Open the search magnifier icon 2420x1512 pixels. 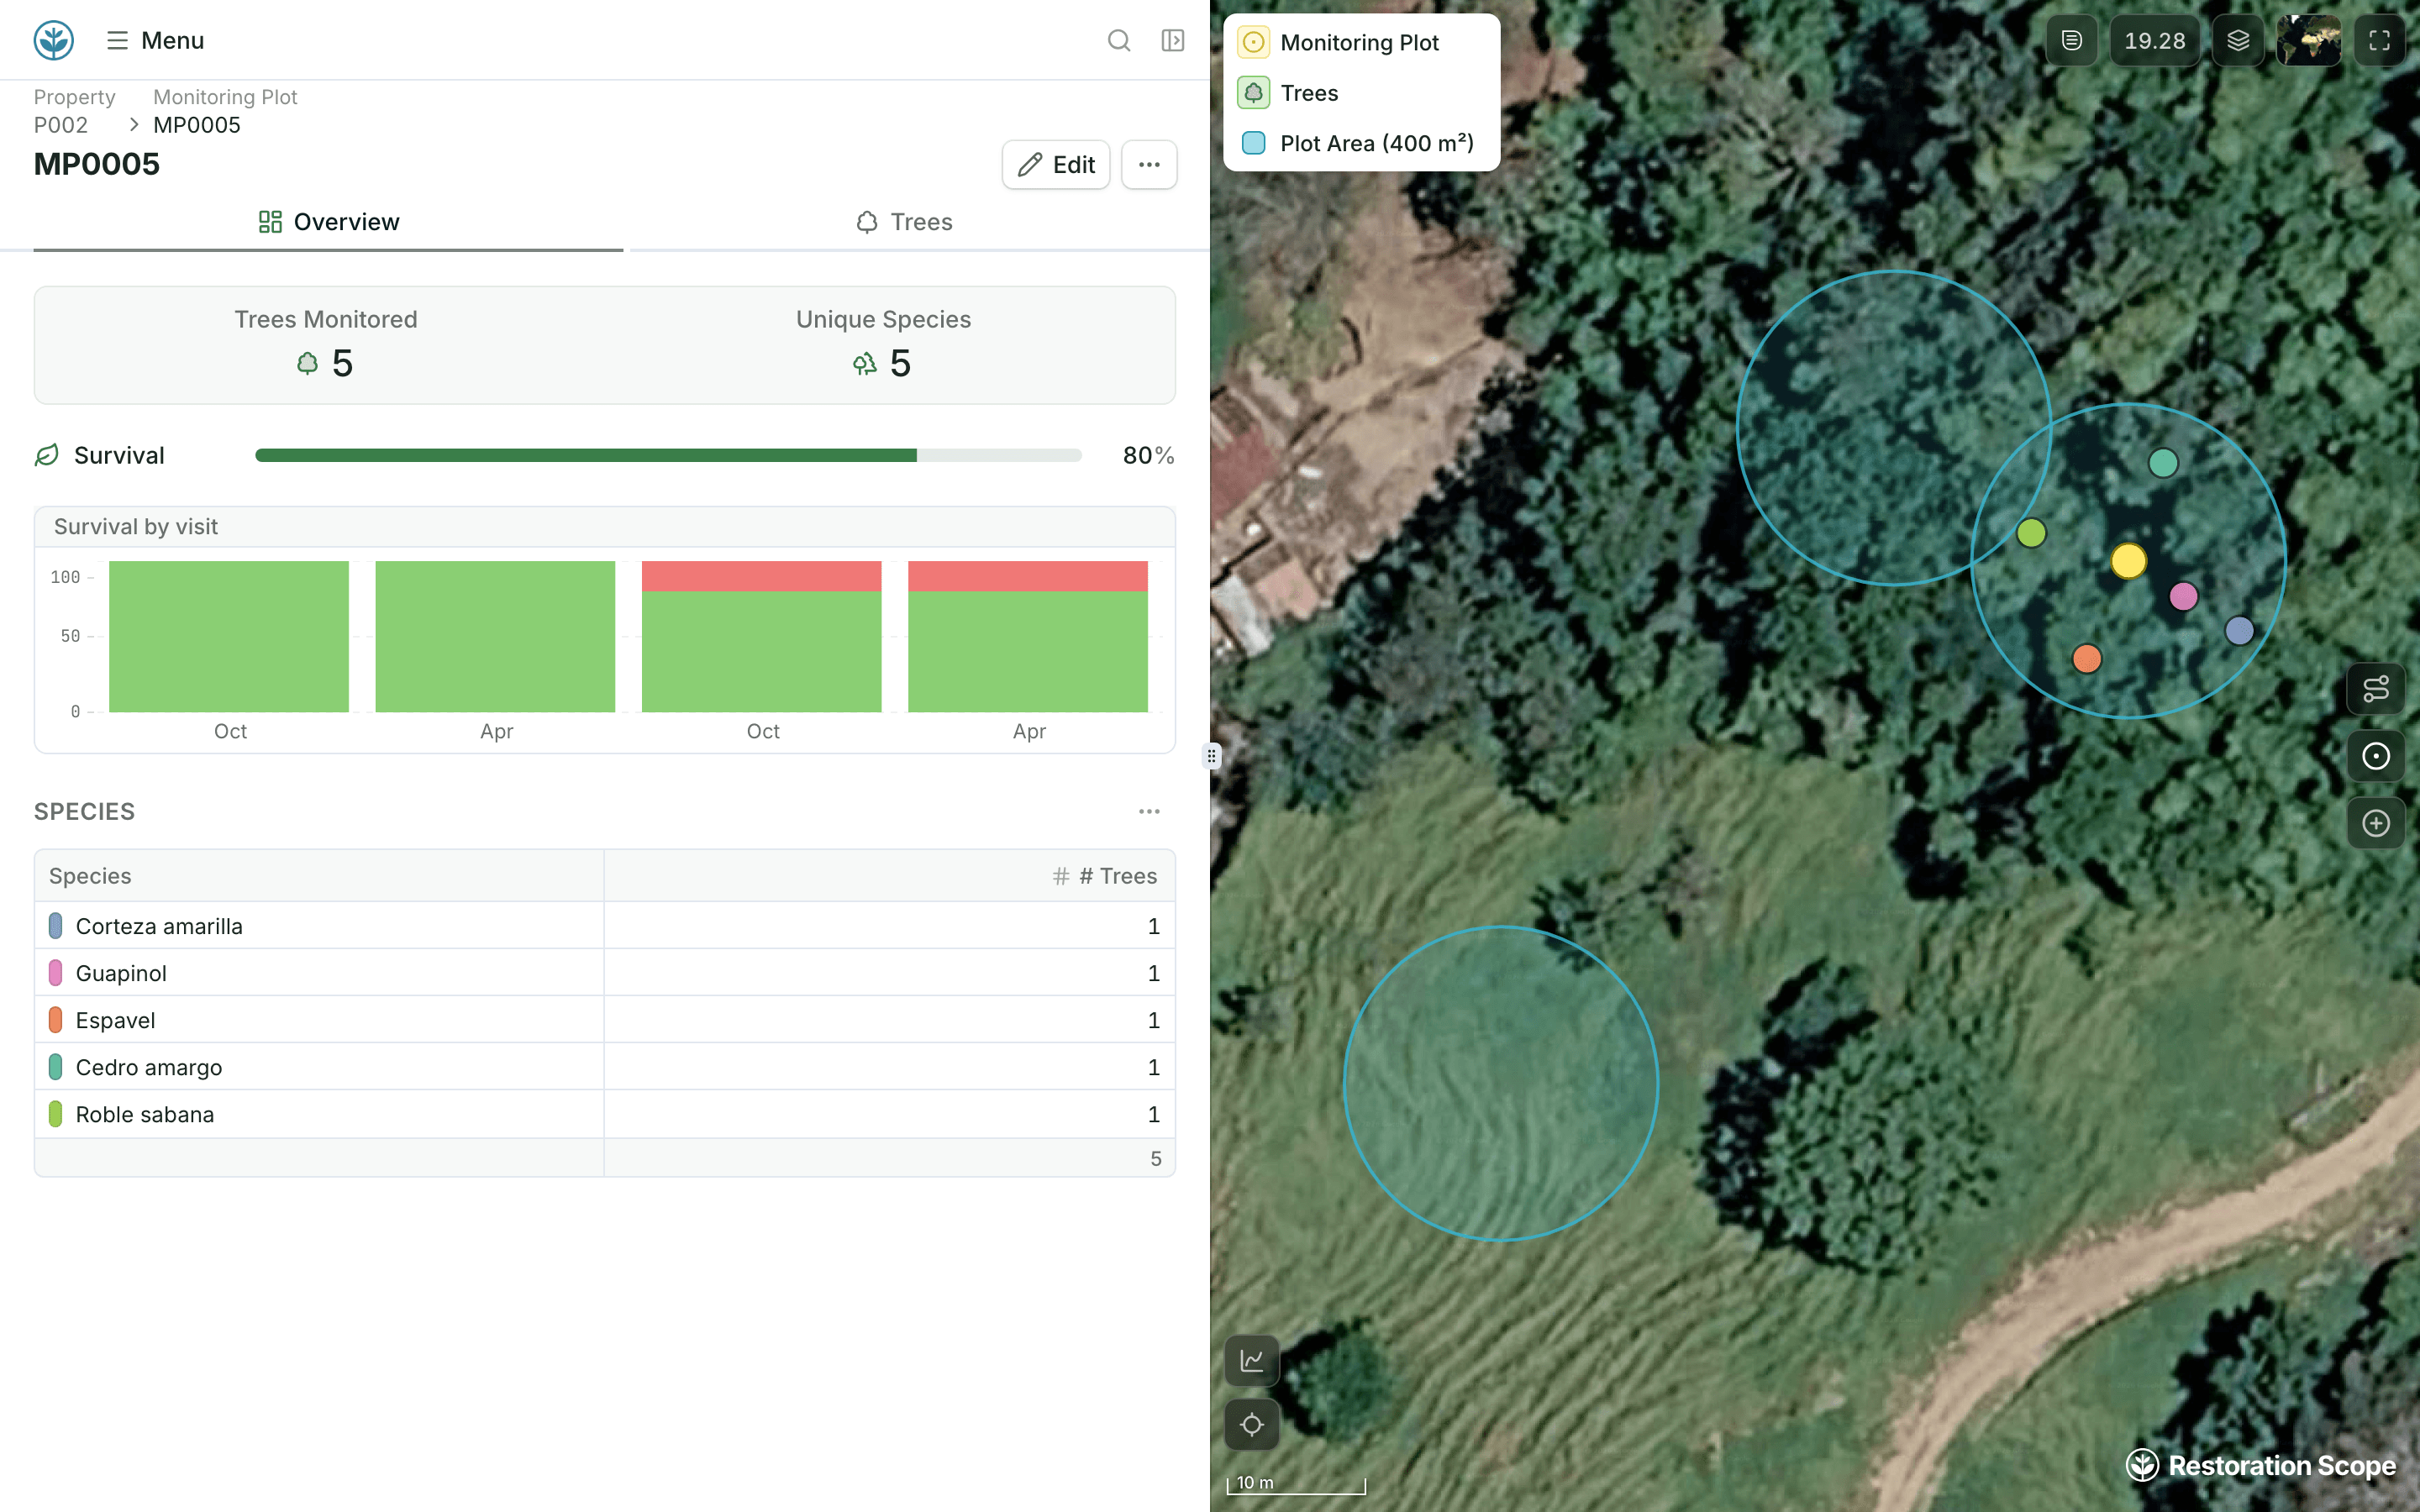pos(1119,40)
